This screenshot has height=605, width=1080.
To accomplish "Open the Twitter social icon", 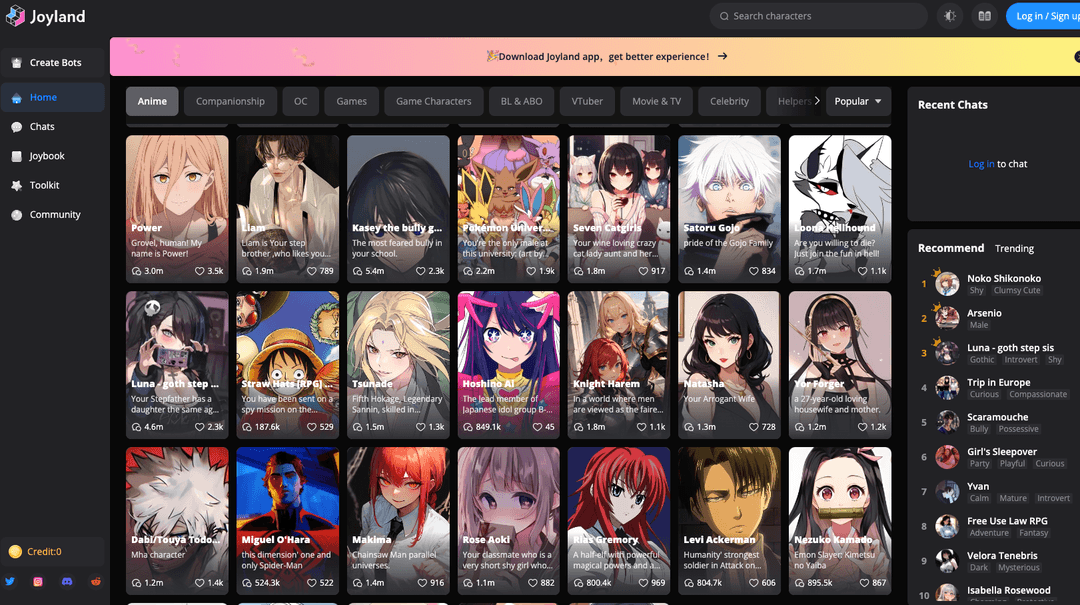I will (10, 581).
